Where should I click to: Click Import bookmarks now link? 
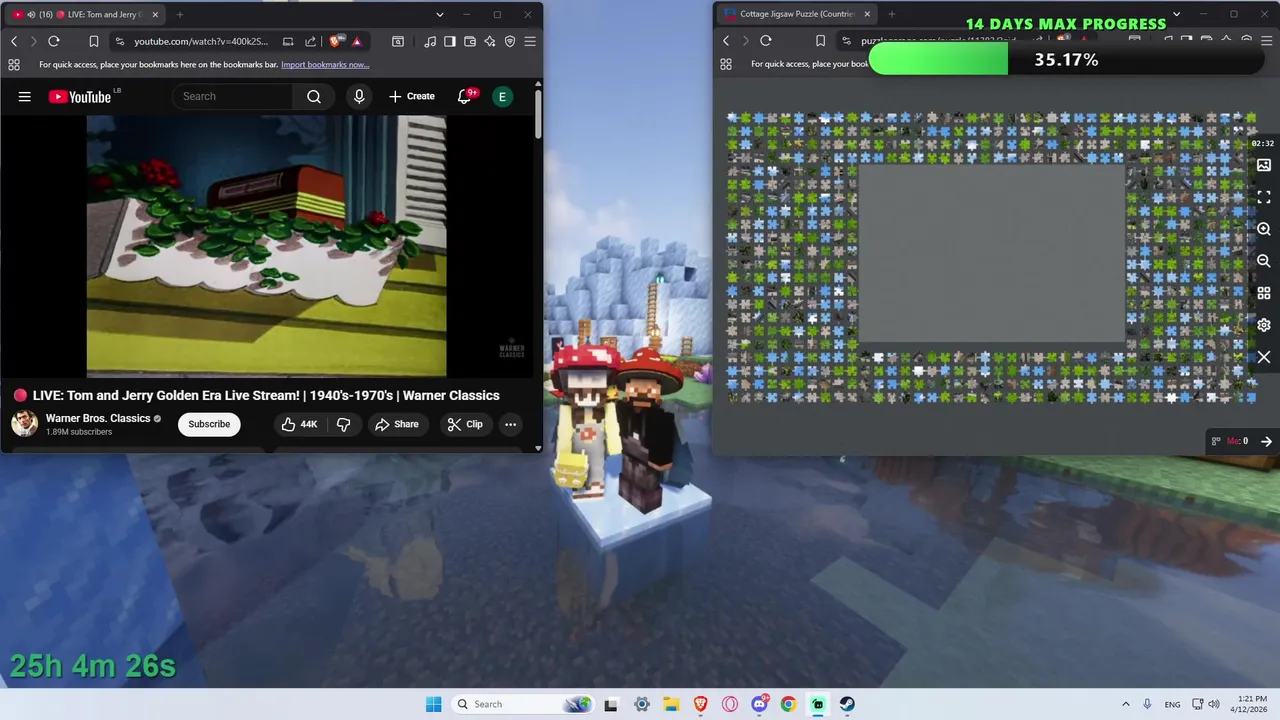pos(325,64)
